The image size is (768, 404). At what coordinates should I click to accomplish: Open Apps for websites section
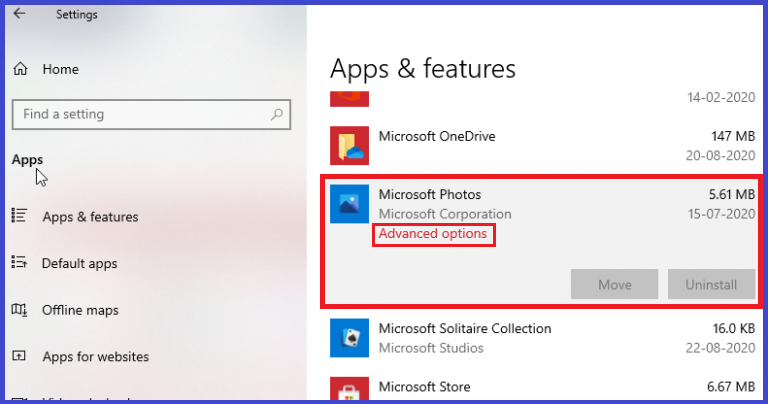(96, 356)
